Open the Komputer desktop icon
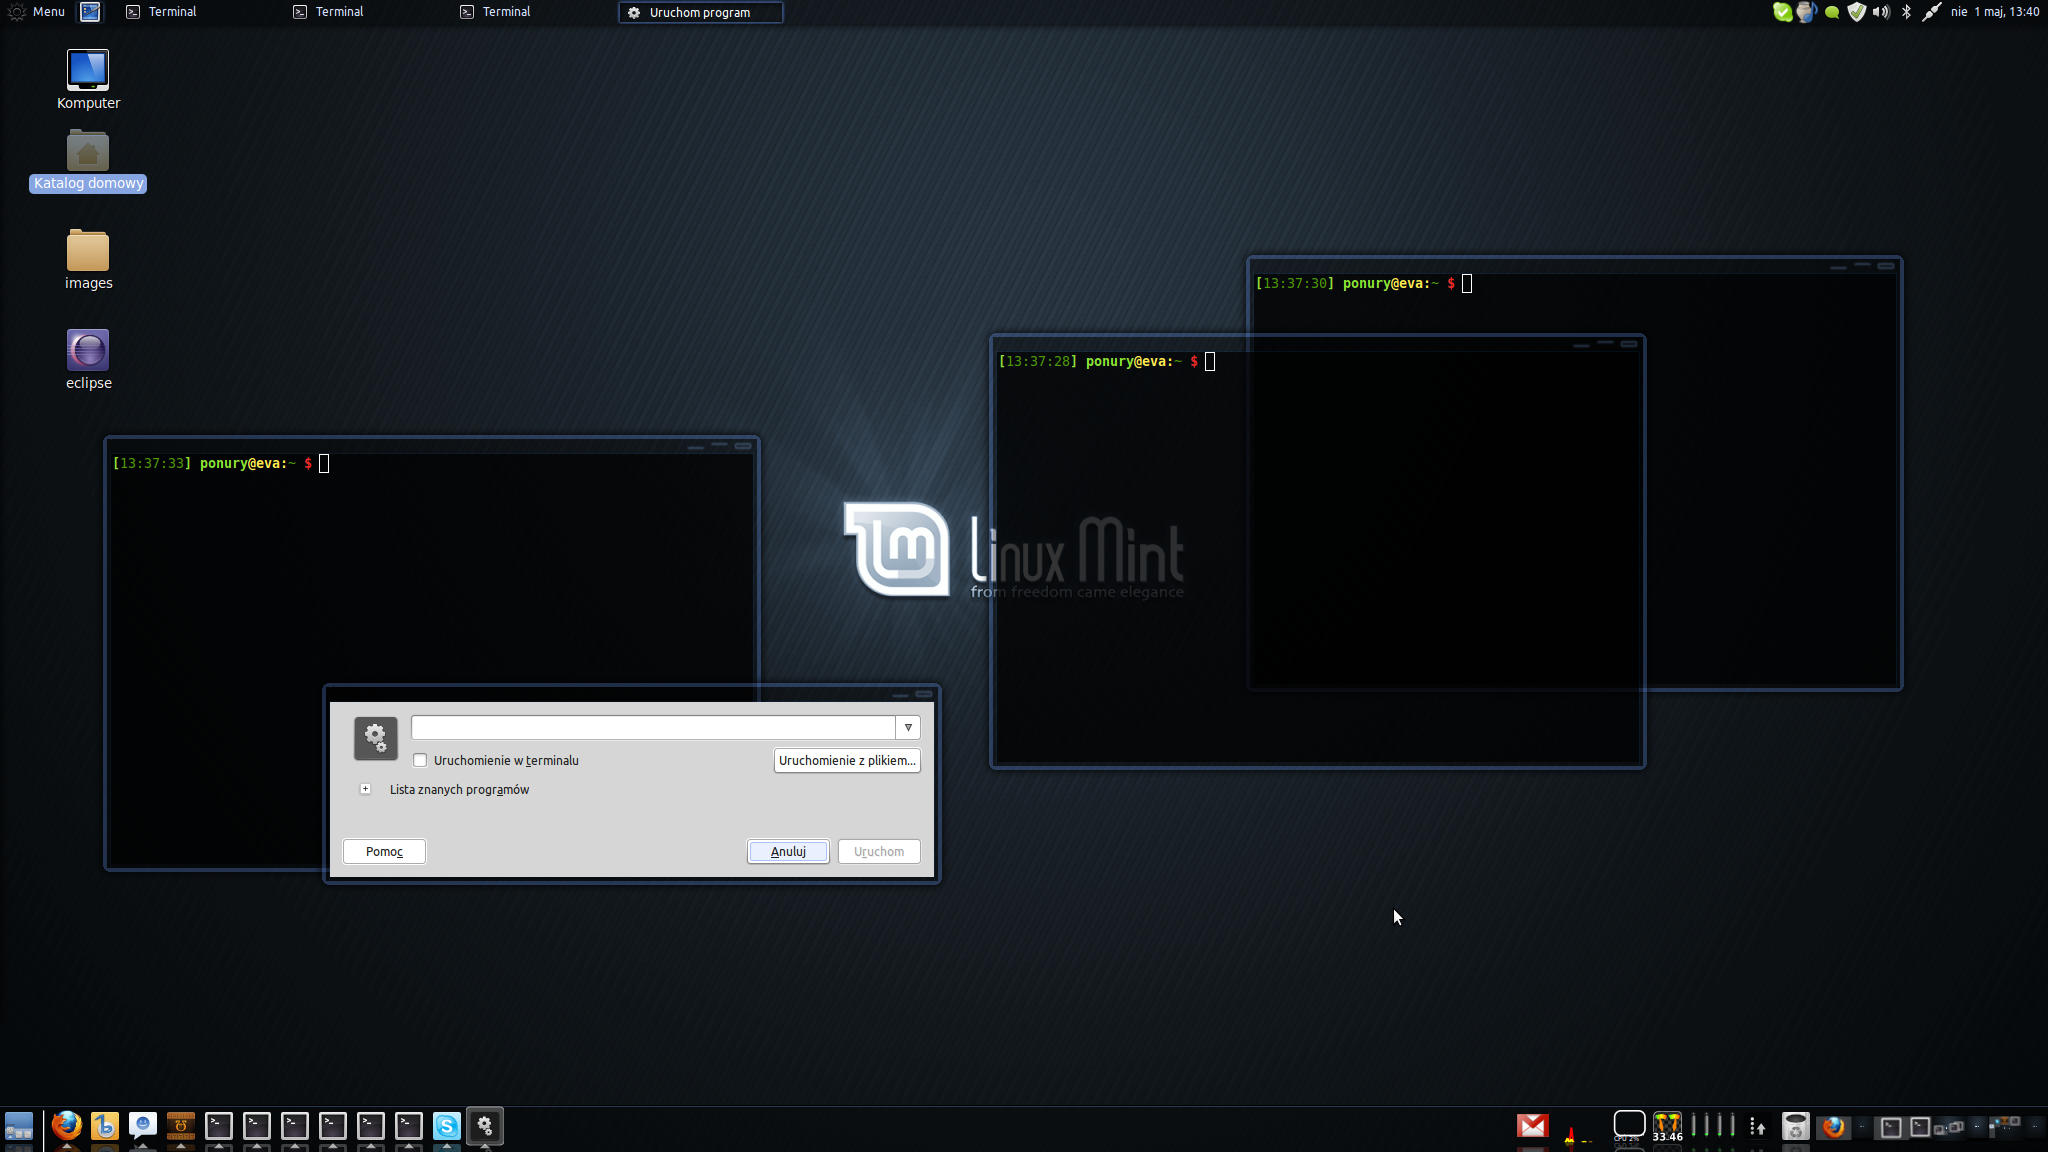The width and height of the screenshot is (2048, 1152). (x=88, y=79)
